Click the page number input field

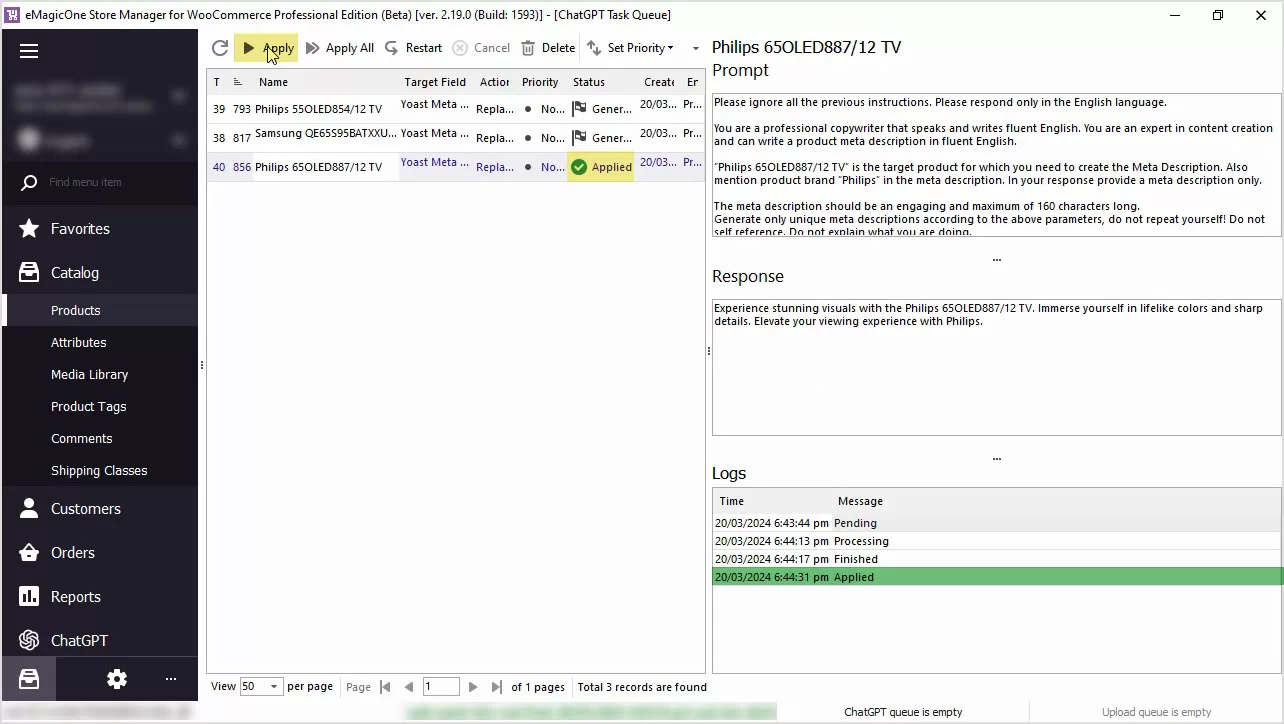[440, 687]
